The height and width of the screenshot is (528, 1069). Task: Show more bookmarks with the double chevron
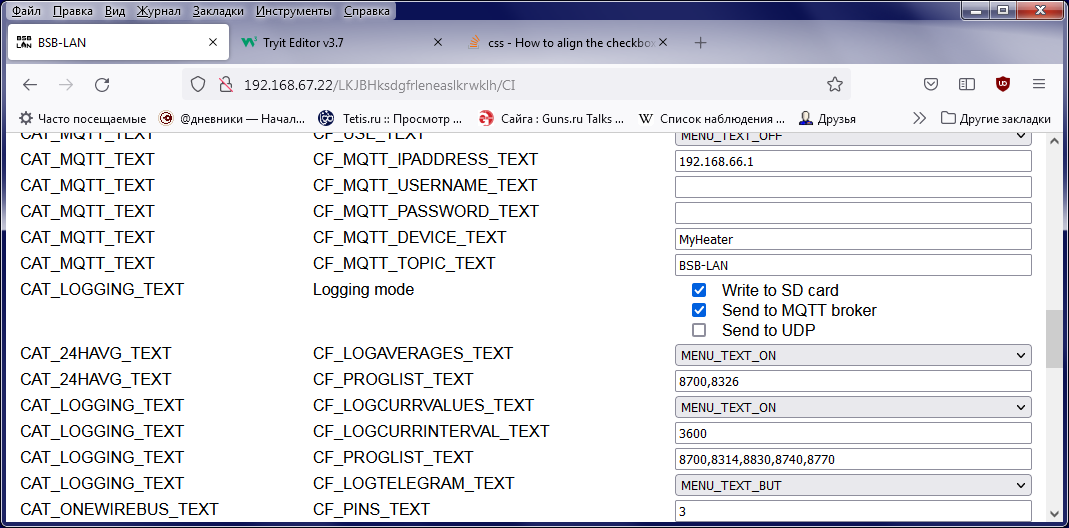919,119
